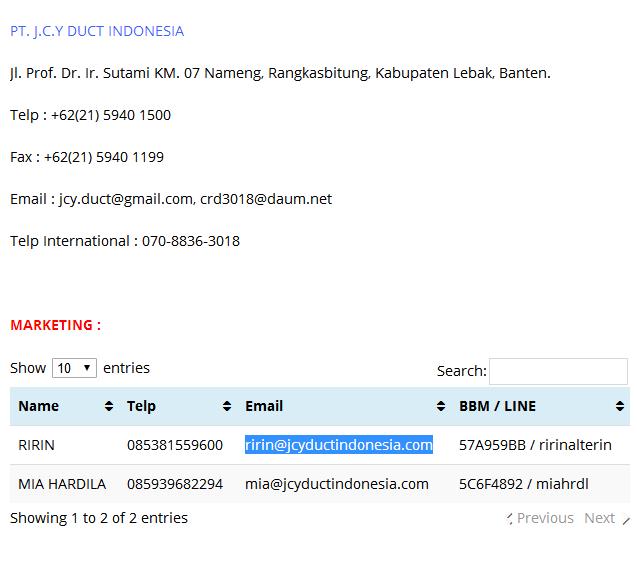Click the red MARKETING heading
637x570 pixels.
[55, 325]
